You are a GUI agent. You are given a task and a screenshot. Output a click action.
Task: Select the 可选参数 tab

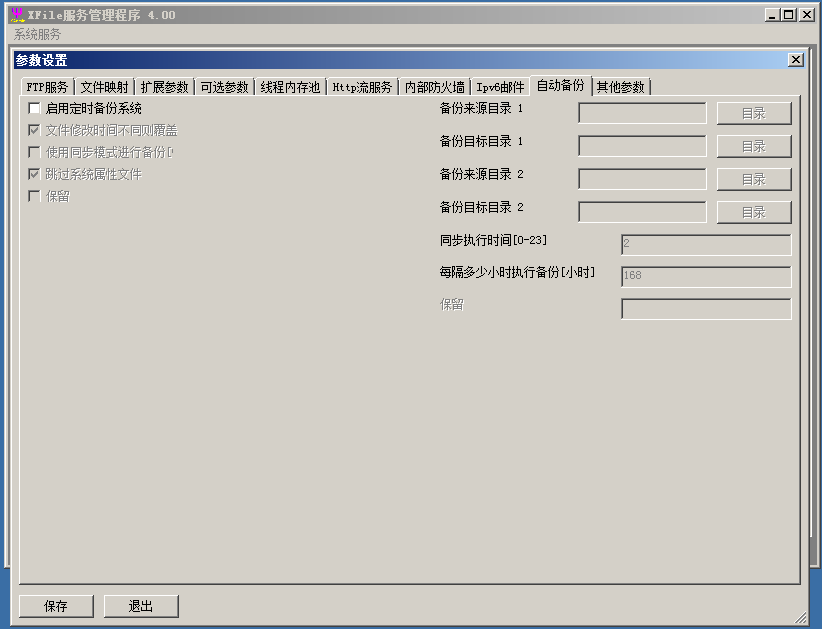pos(224,87)
